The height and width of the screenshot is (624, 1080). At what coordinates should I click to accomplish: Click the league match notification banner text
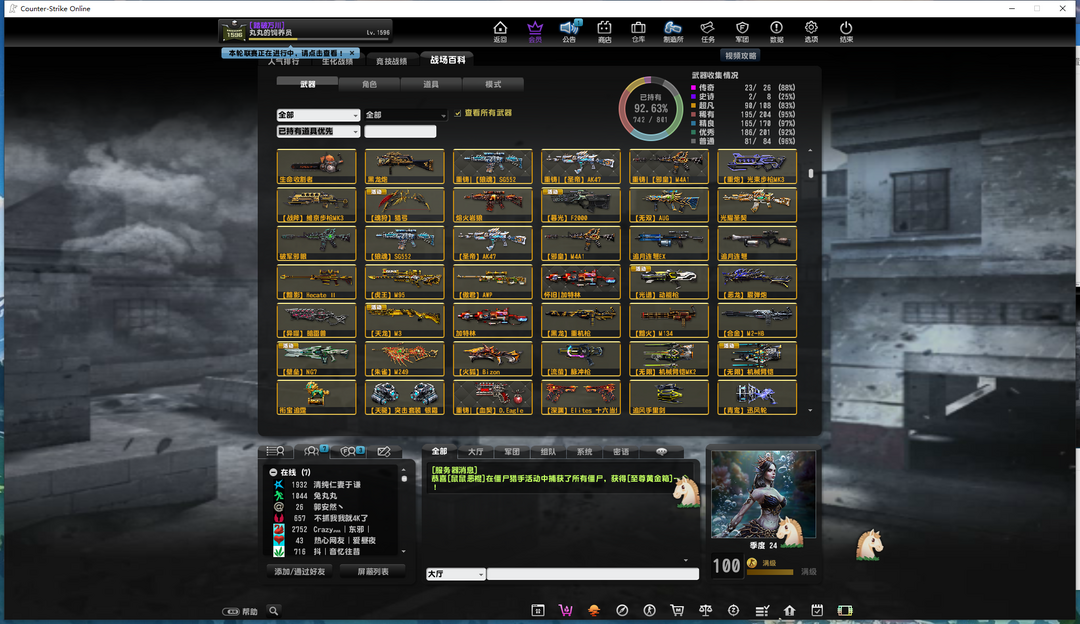(285, 53)
